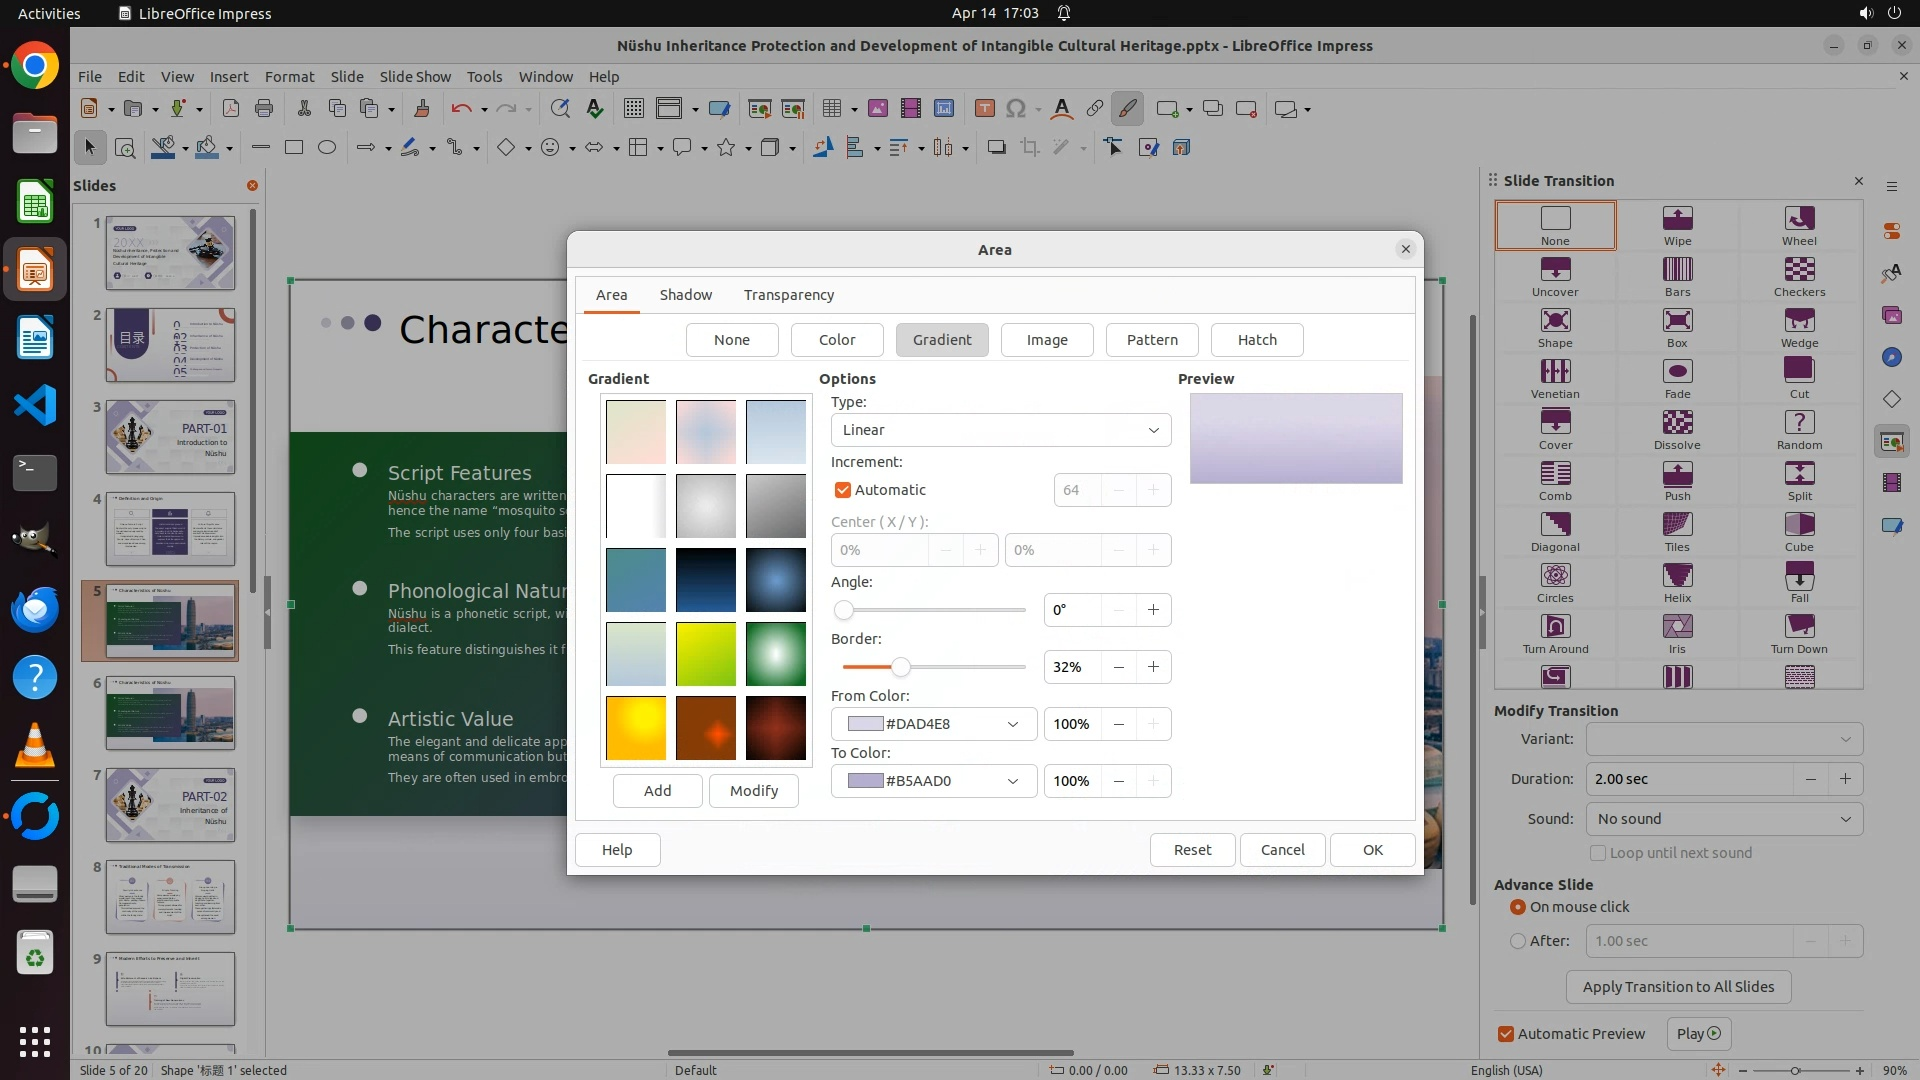
Task: Open the Slide Show menu
Action: pyautogui.click(x=415, y=76)
